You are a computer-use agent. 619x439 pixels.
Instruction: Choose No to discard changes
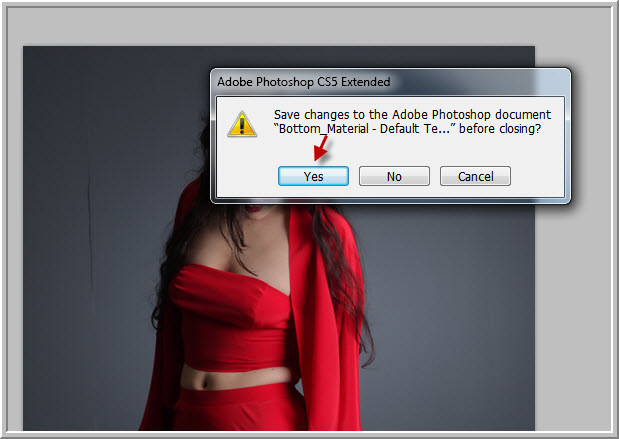click(394, 176)
